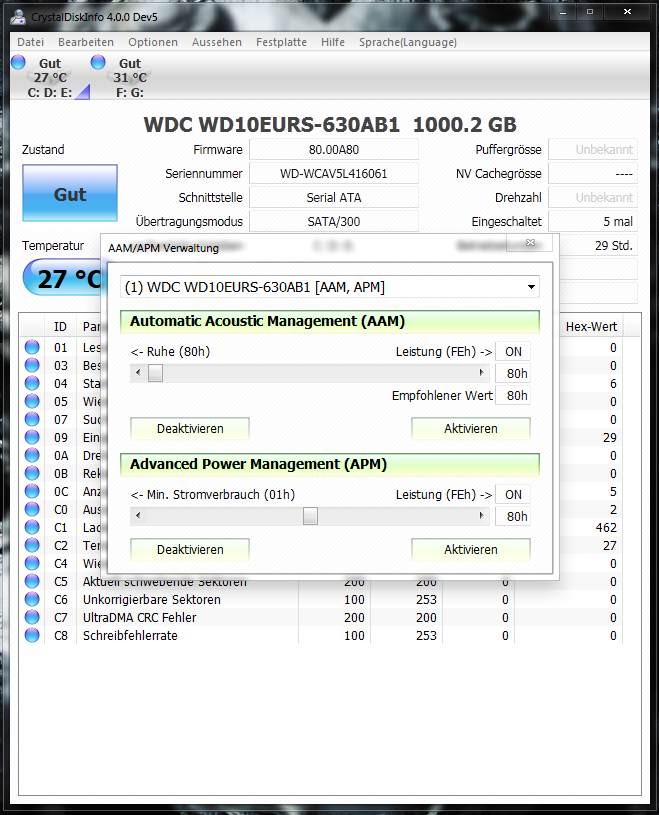The image size is (659, 815).
Task: Click the Hex-Wert column header
Action: 591,326
